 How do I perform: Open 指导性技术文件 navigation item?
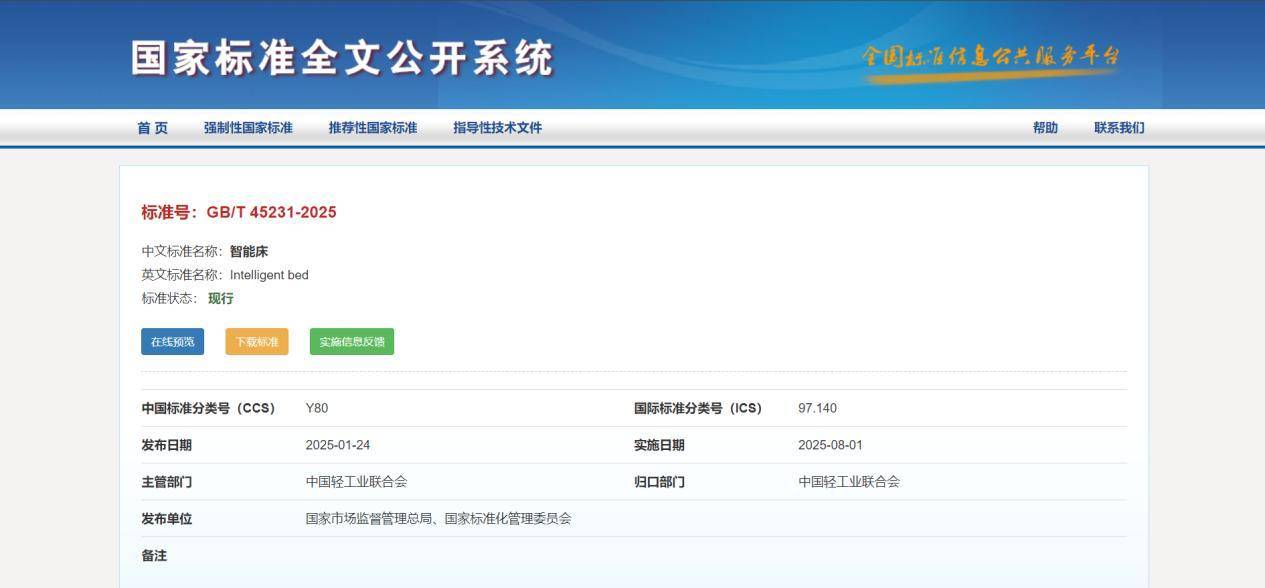pyautogui.click(x=497, y=128)
